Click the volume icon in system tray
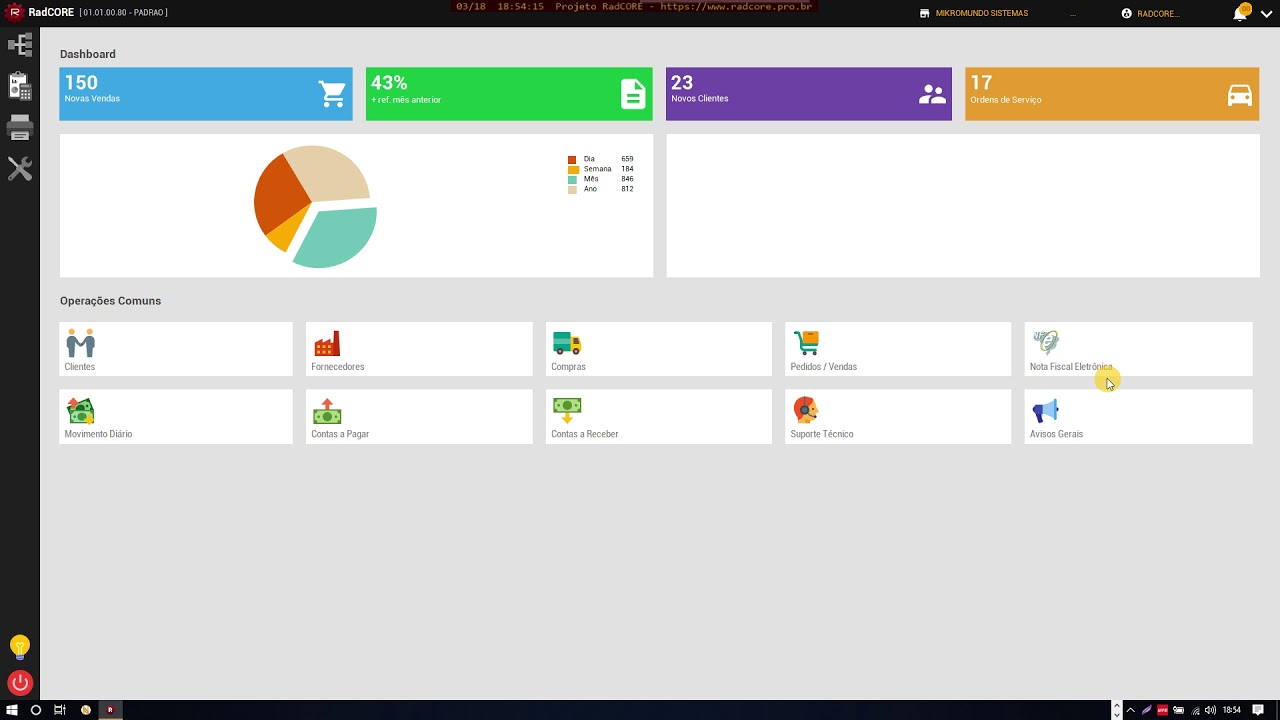 coord(1211,710)
